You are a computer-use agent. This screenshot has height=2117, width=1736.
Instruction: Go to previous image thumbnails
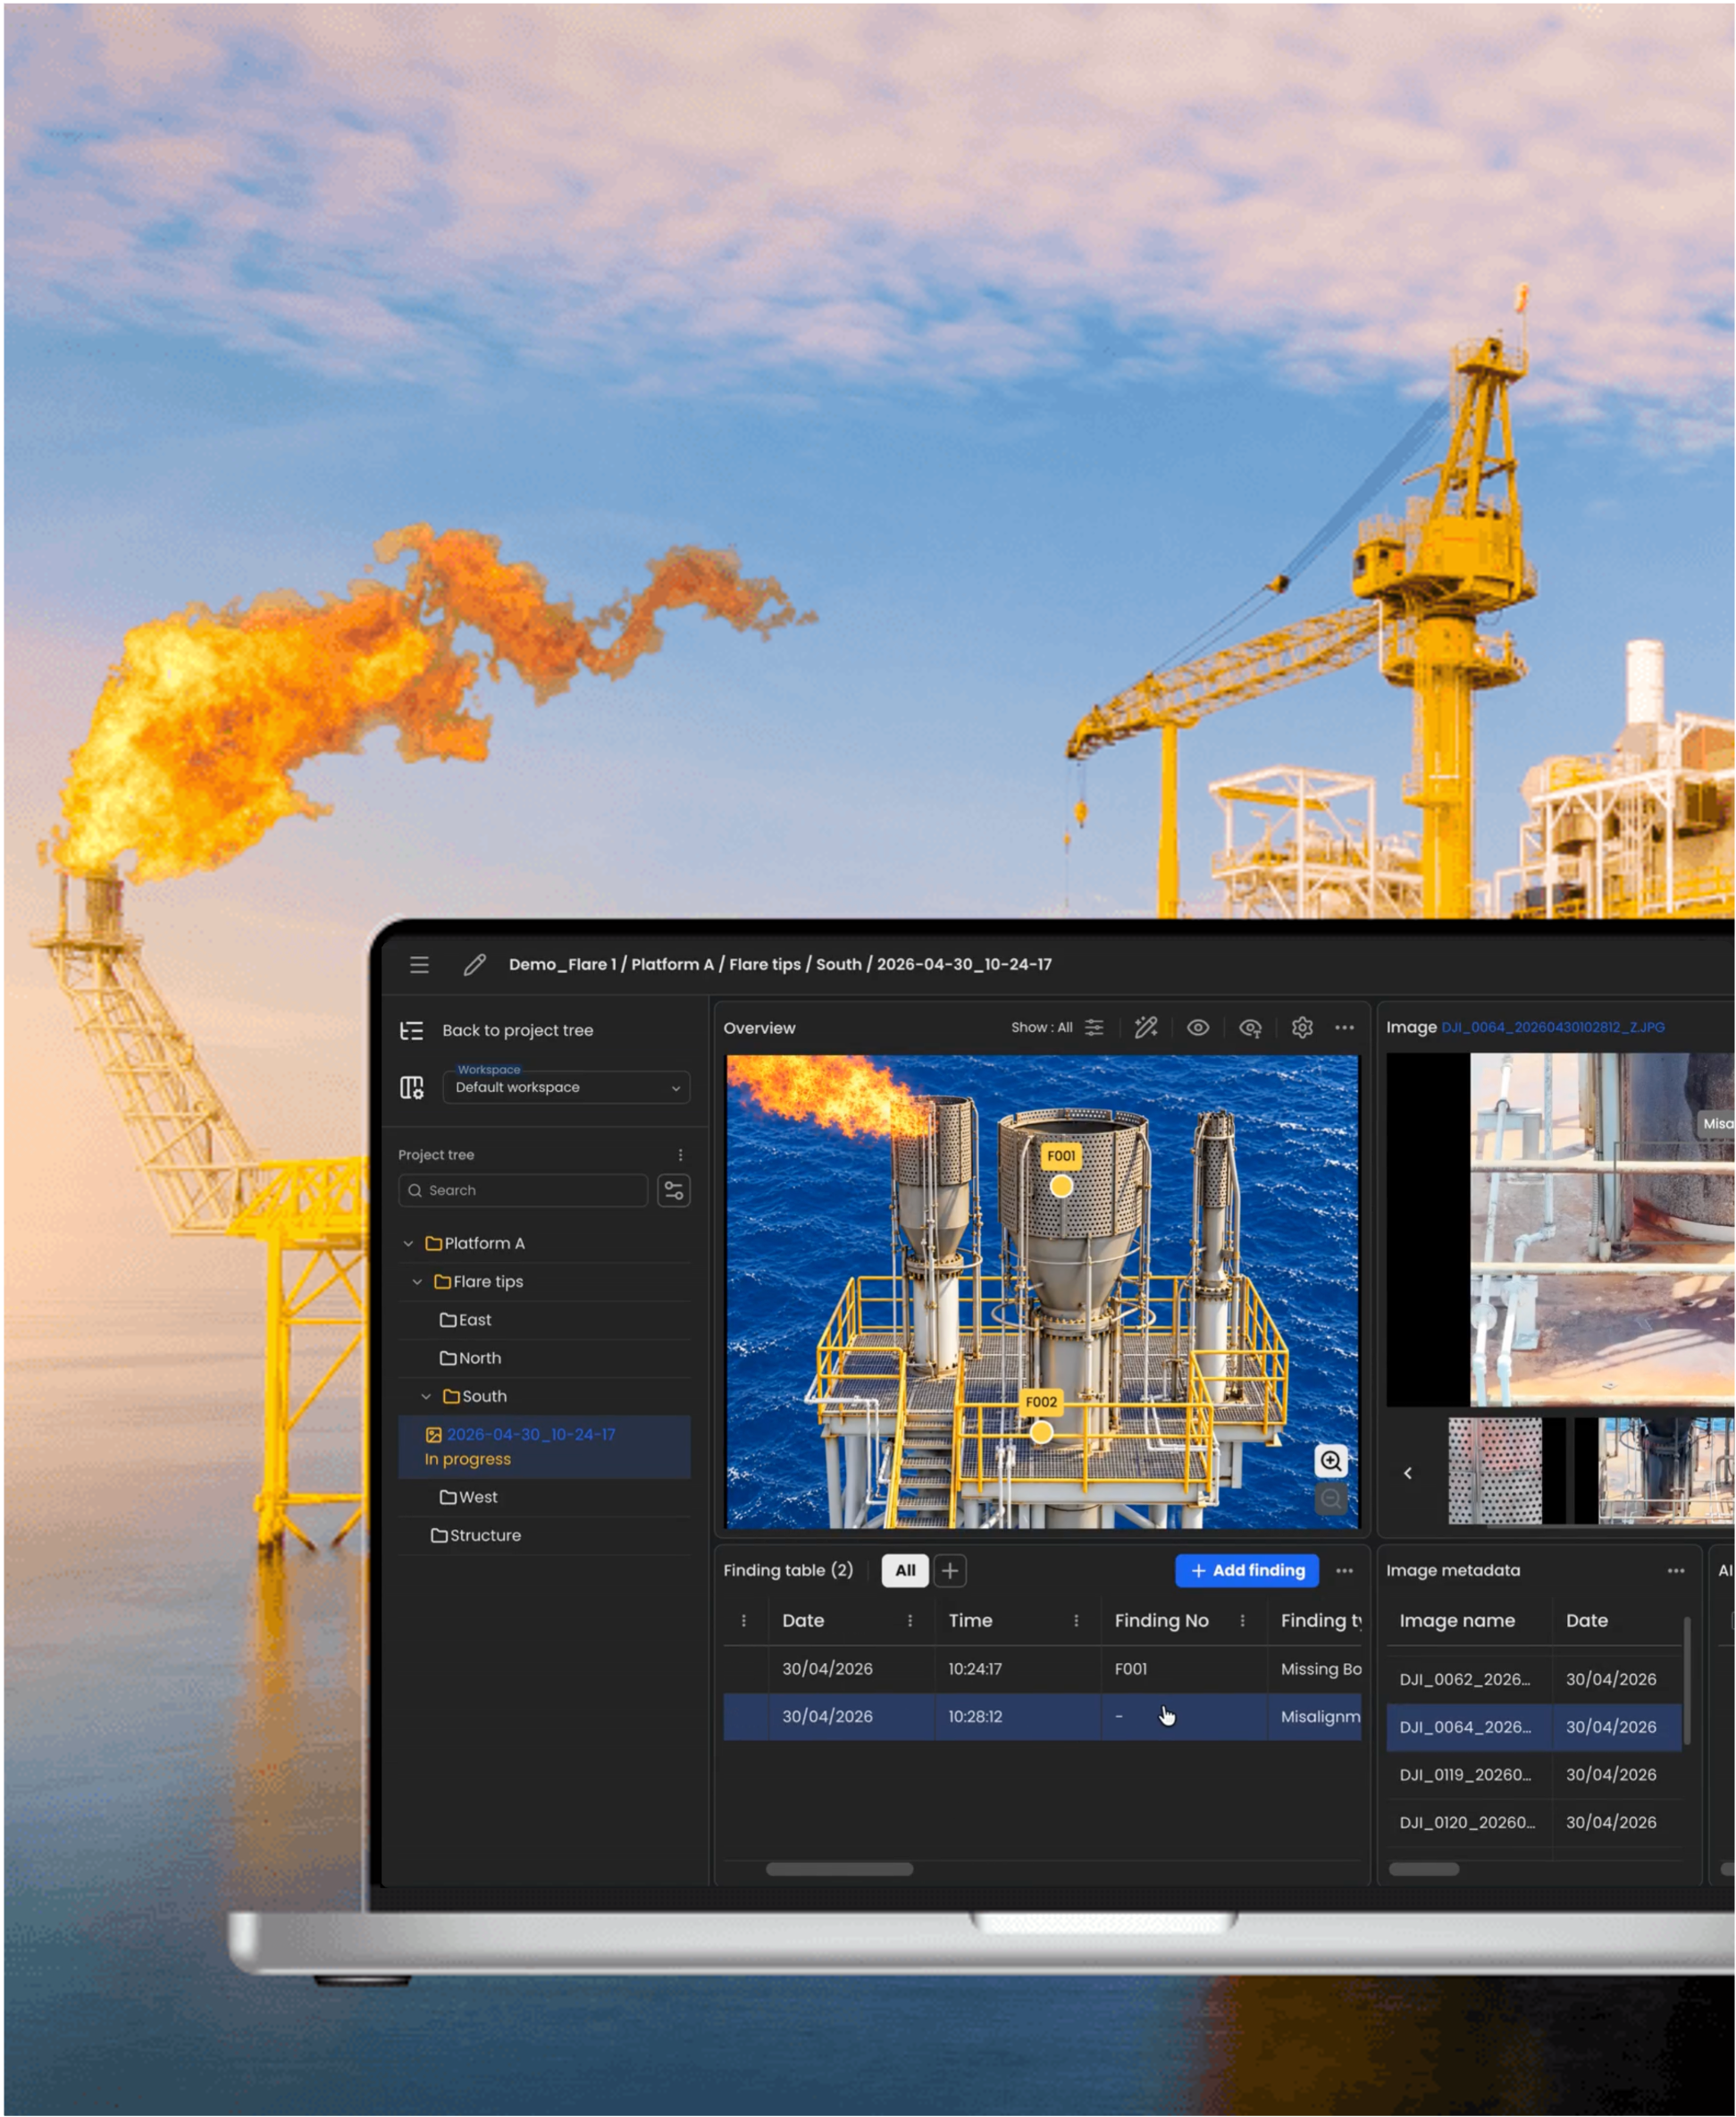tap(1408, 1473)
